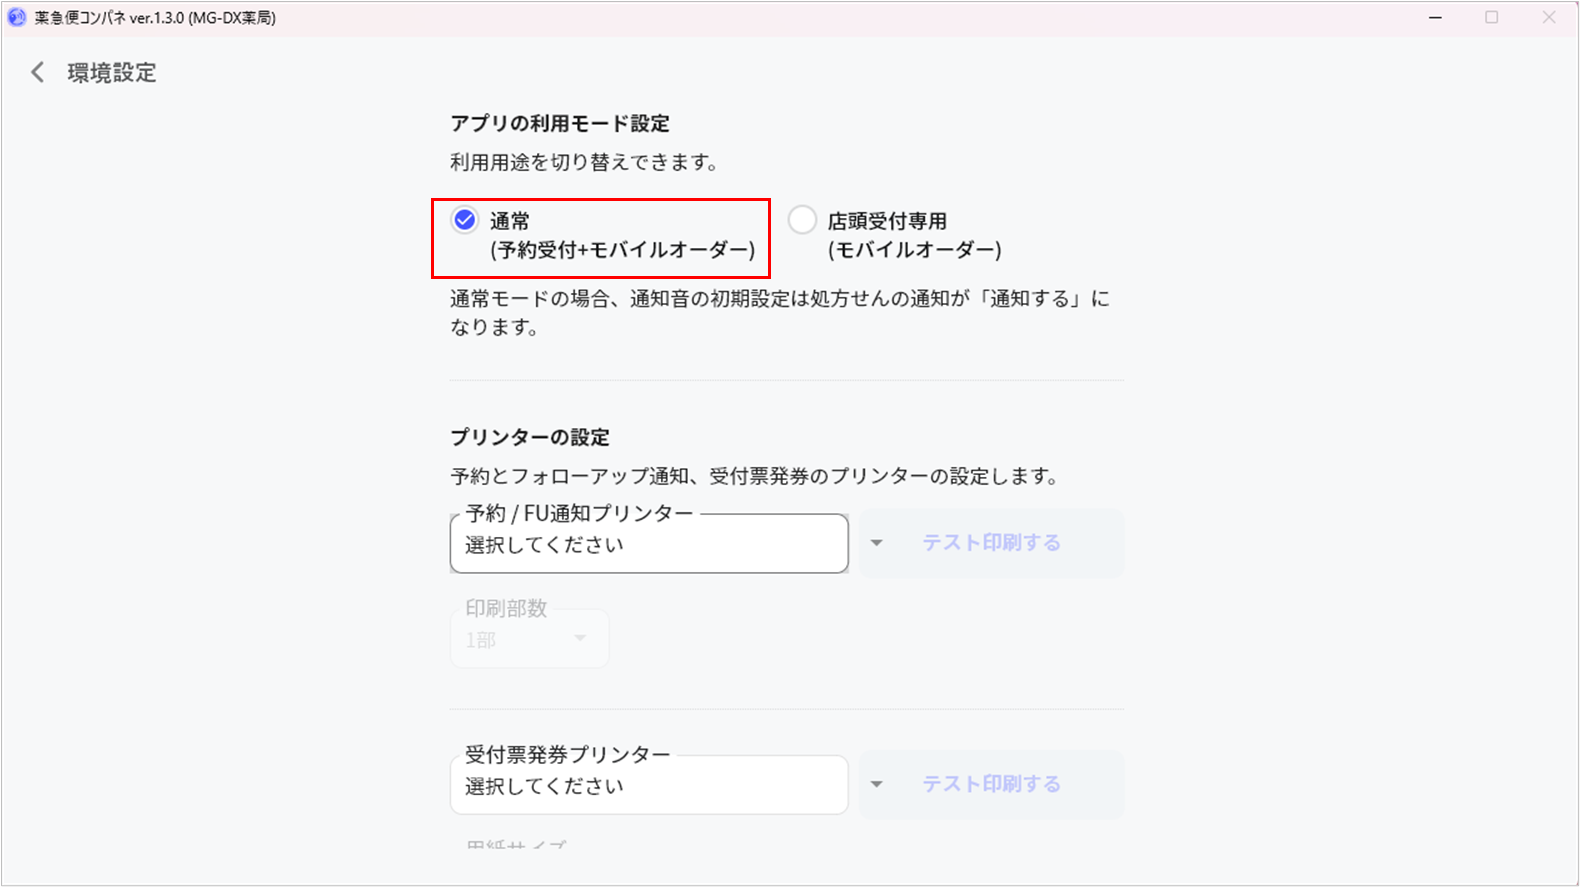Screen dimensions: 1580x887
Task: Click the プリンターの設定 section heading
Action: pos(530,437)
